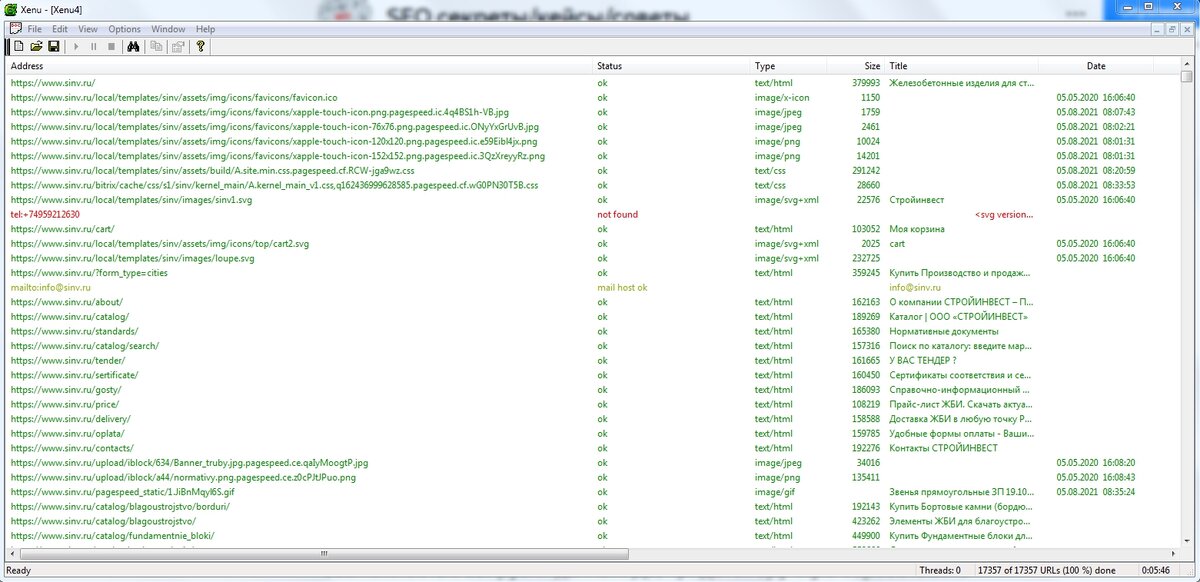Click the Pause toolbar icon
Viewport: 1200px width, 582px height.
[x=94, y=46]
